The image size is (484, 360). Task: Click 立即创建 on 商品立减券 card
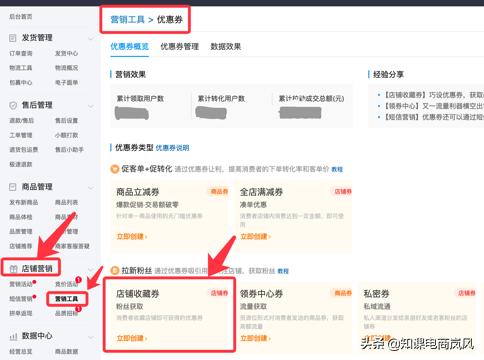(132, 237)
